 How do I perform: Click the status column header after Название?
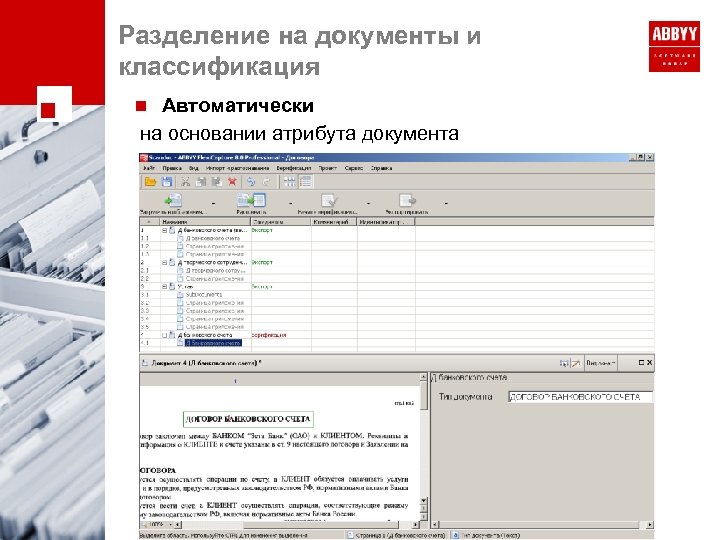point(281,222)
